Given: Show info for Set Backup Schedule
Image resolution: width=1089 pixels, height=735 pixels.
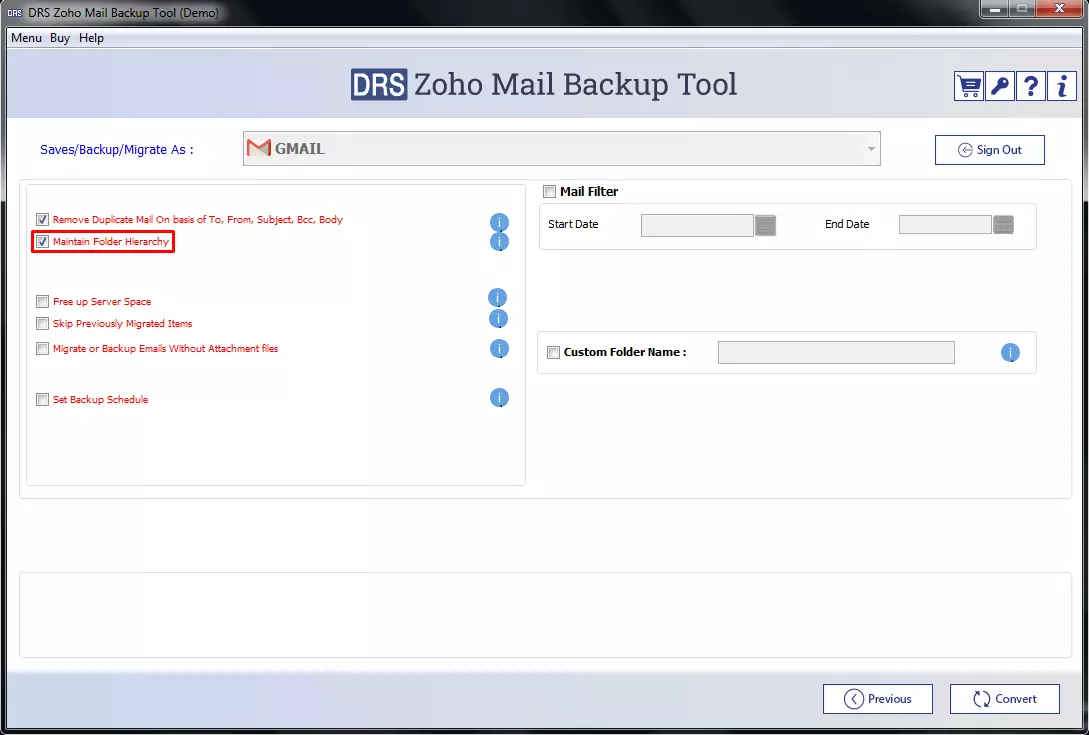Looking at the screenshot, I should [499, 398].
